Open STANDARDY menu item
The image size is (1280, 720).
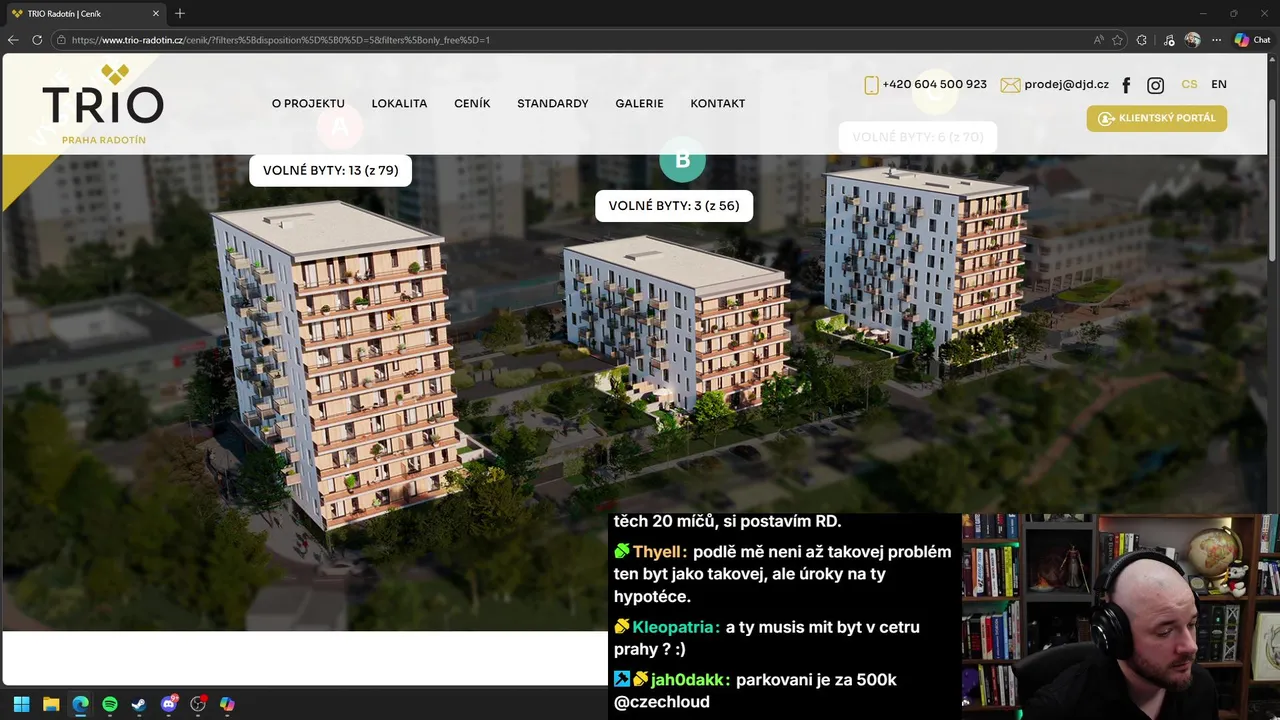552,103
